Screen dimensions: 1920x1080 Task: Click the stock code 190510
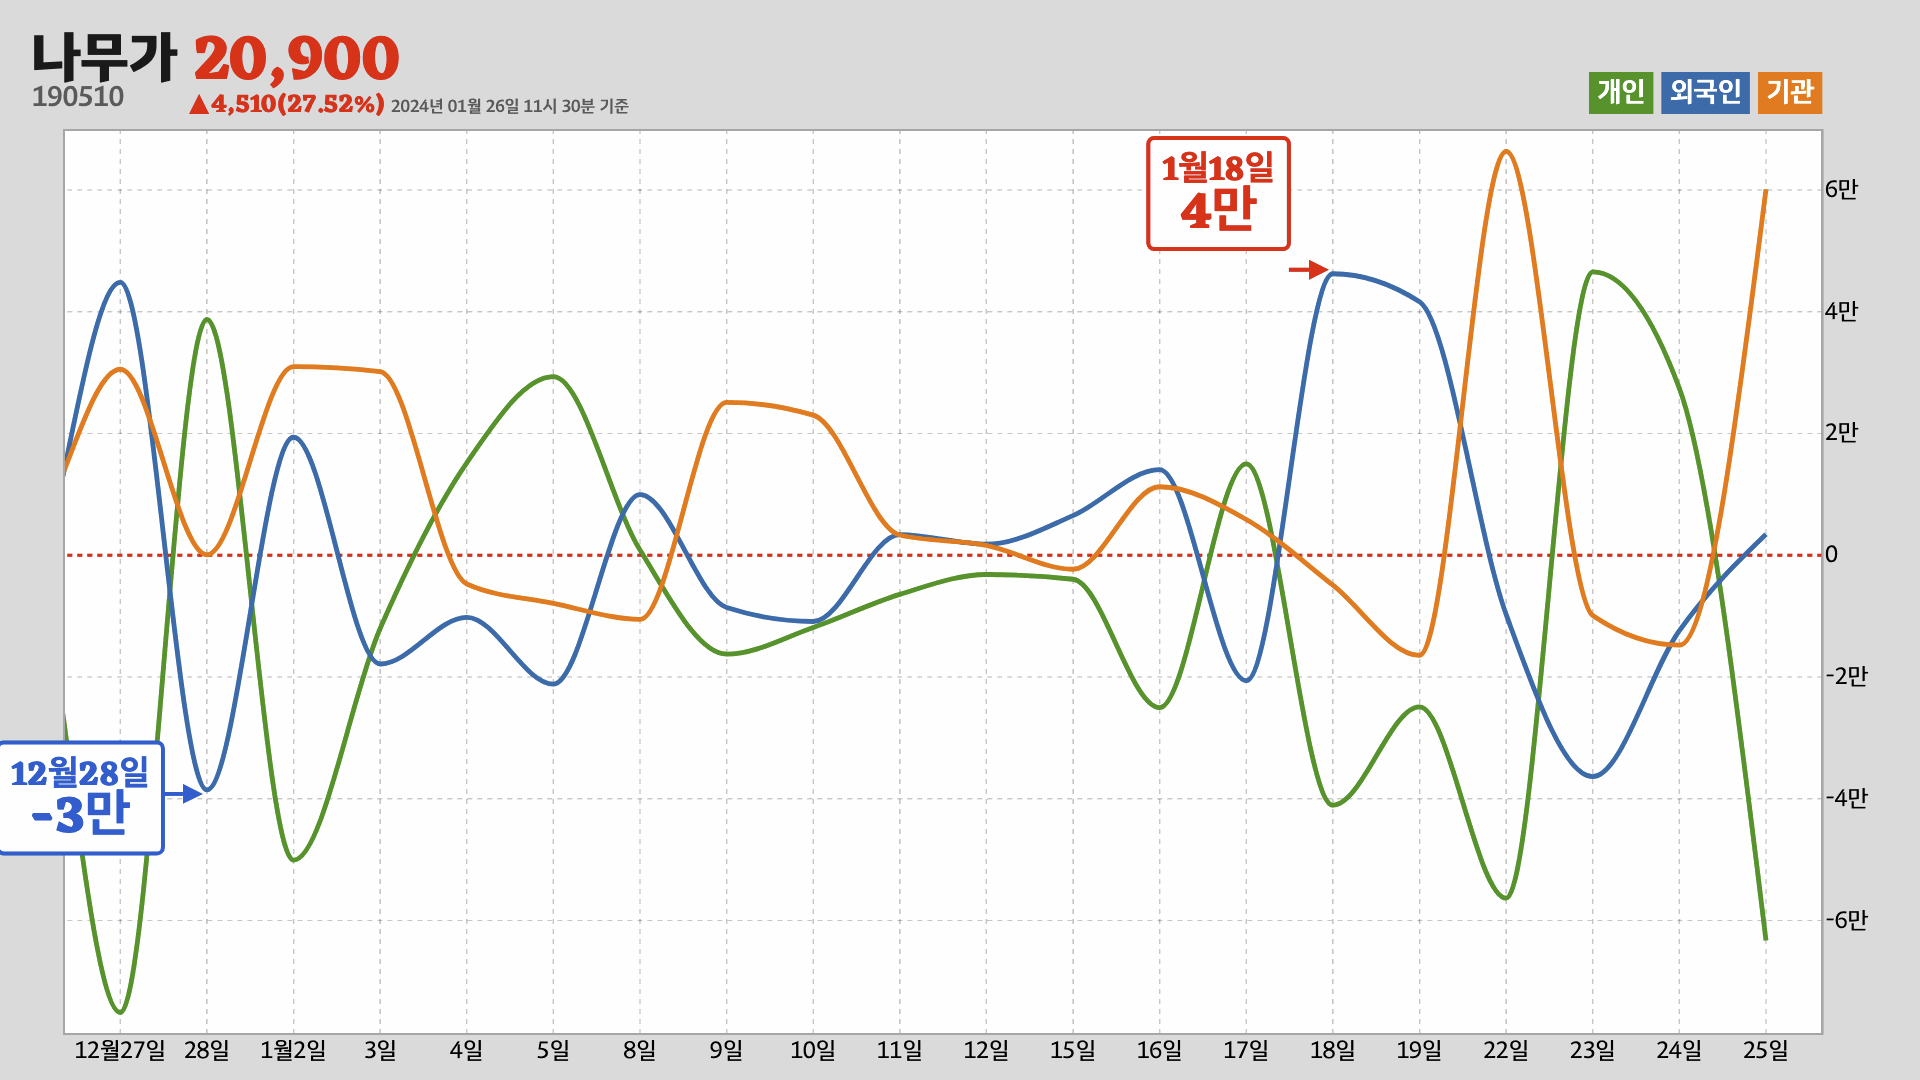(x=78, y=97)
